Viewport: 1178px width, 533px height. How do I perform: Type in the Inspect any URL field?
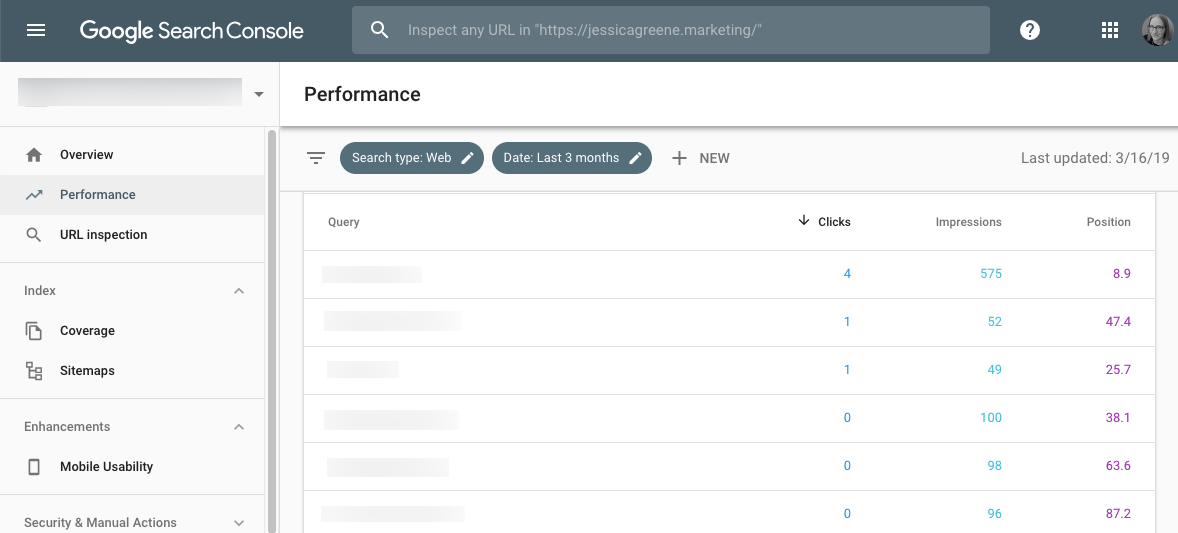(x=680, y=30)
